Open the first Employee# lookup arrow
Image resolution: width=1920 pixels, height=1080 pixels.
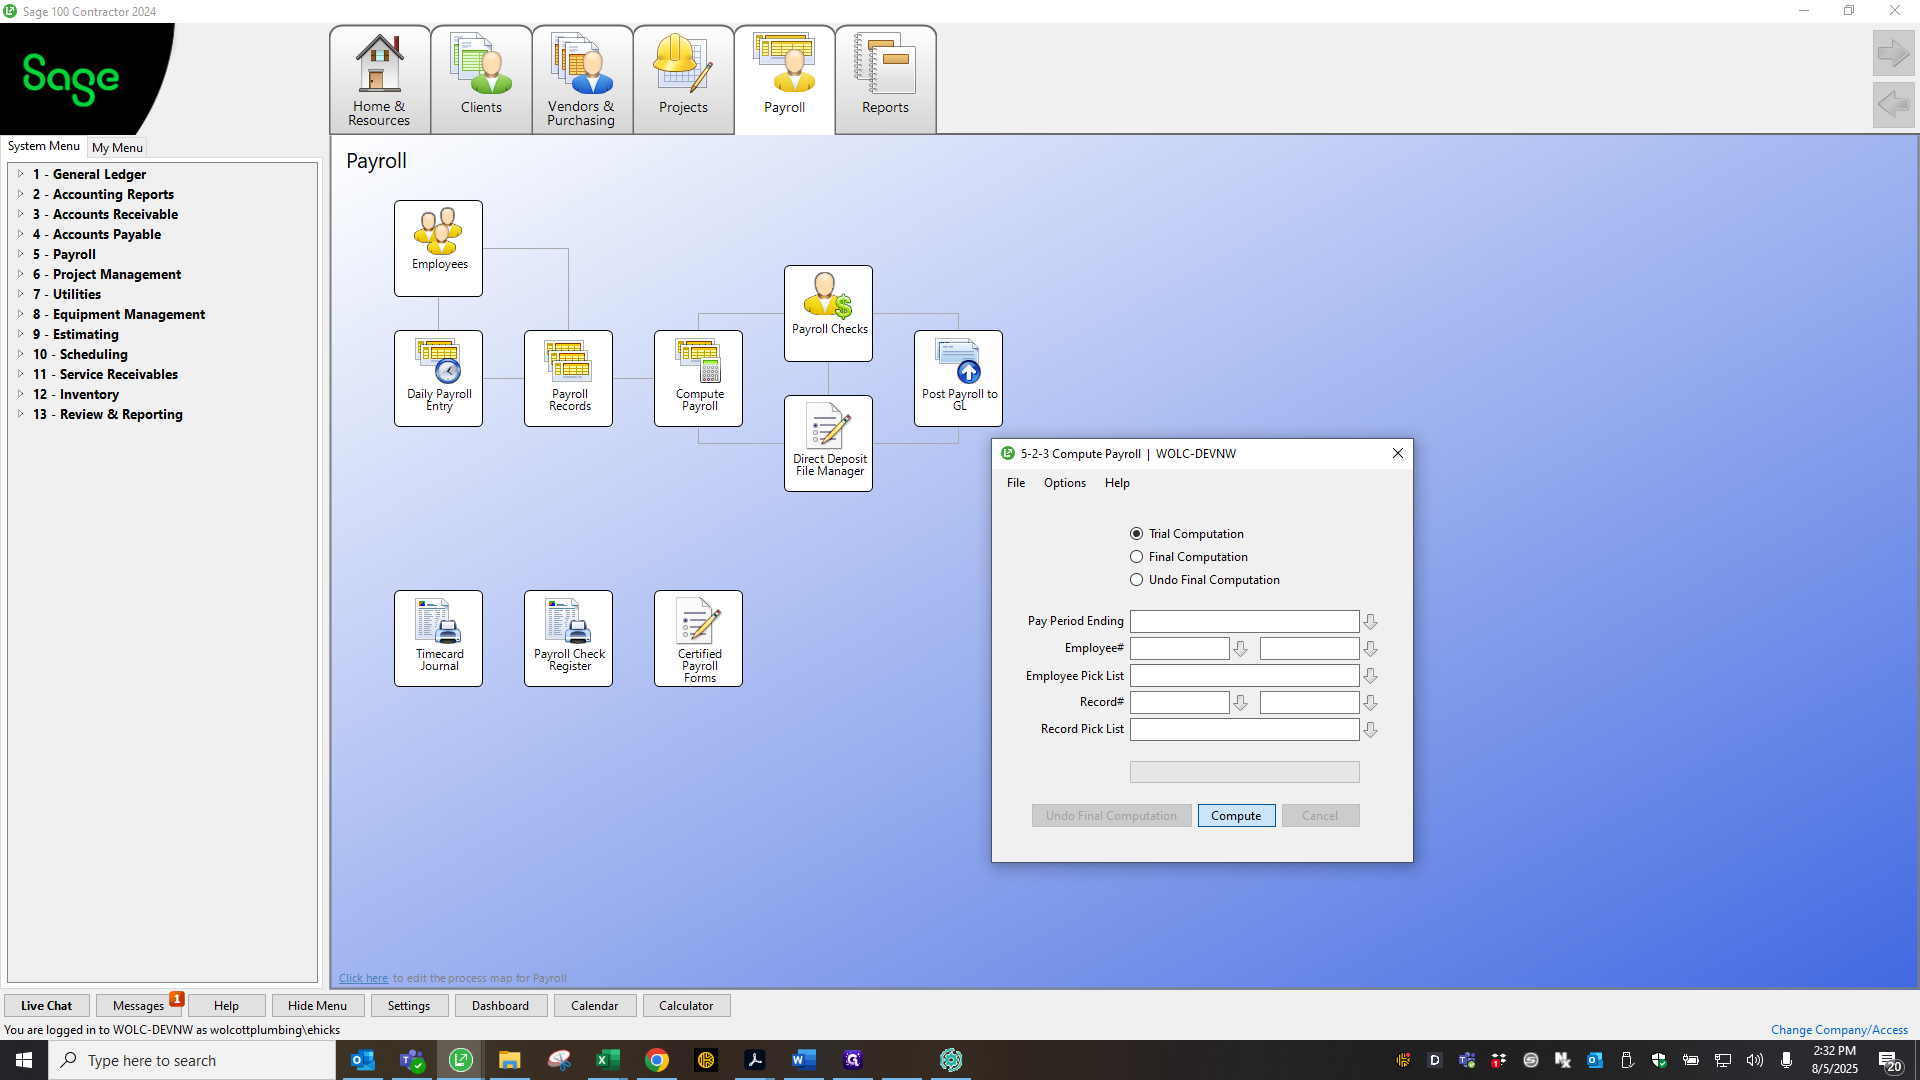click(1240, 649)
